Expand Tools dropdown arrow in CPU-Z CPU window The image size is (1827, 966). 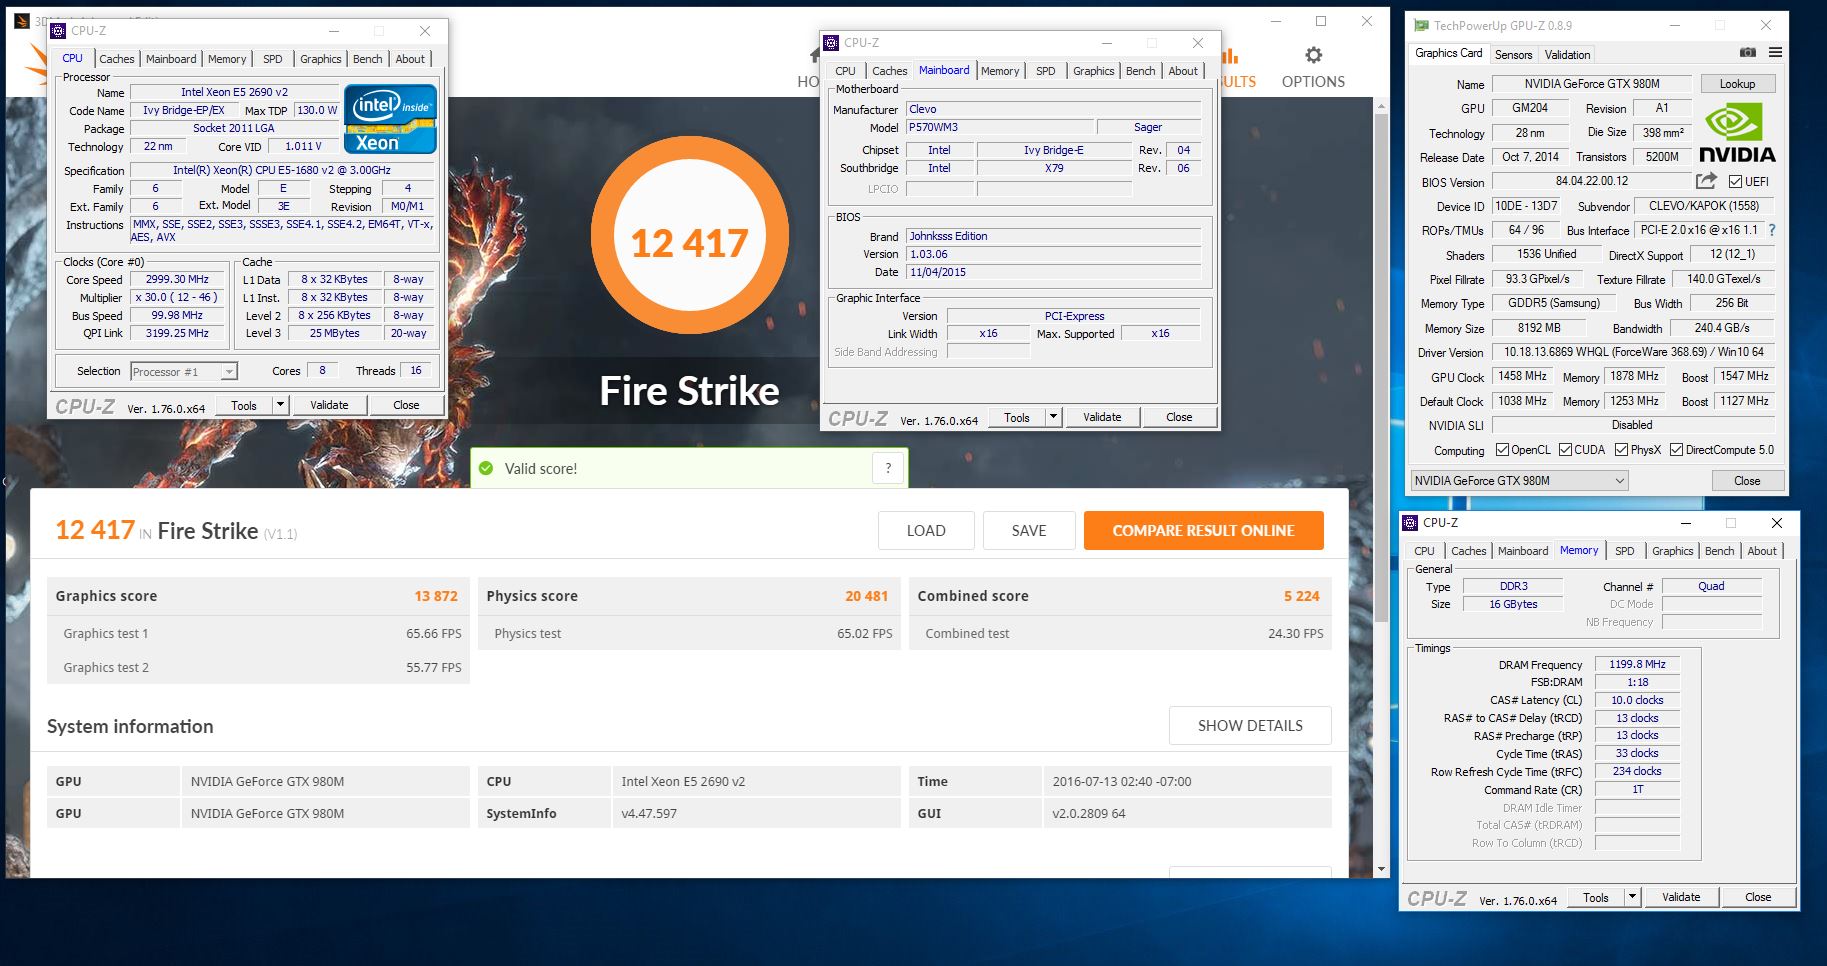point(281,405)
